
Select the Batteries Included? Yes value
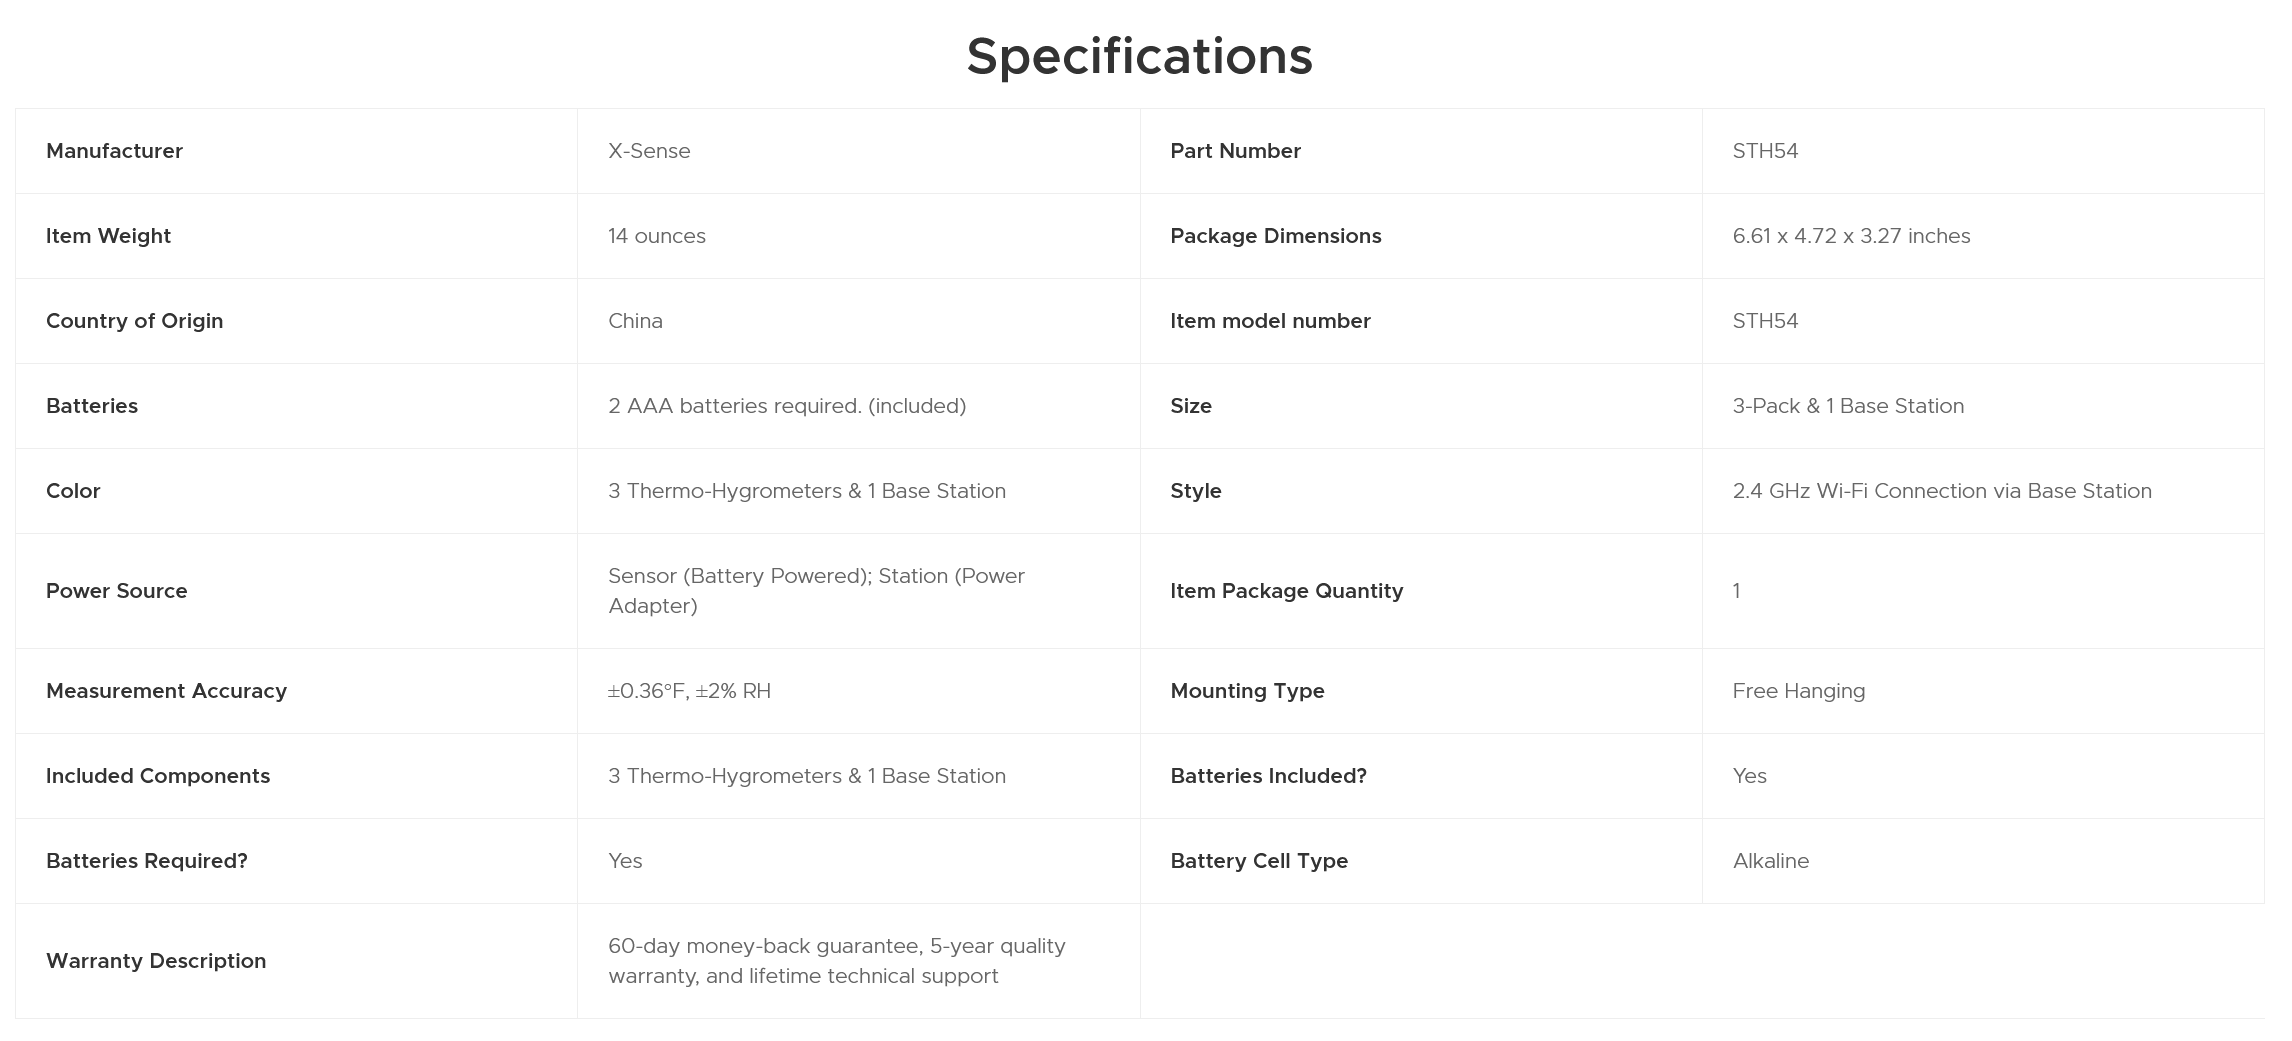pyautogui.click(x=1750, y=776)
